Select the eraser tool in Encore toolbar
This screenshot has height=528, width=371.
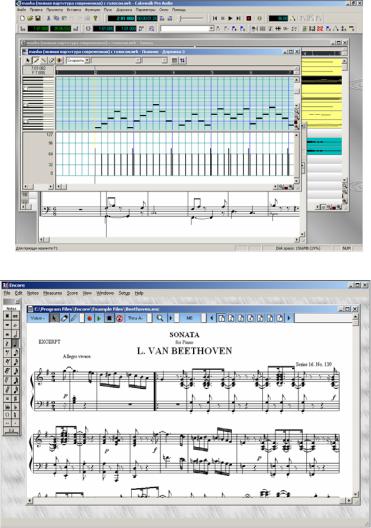[x=64, y=318]
